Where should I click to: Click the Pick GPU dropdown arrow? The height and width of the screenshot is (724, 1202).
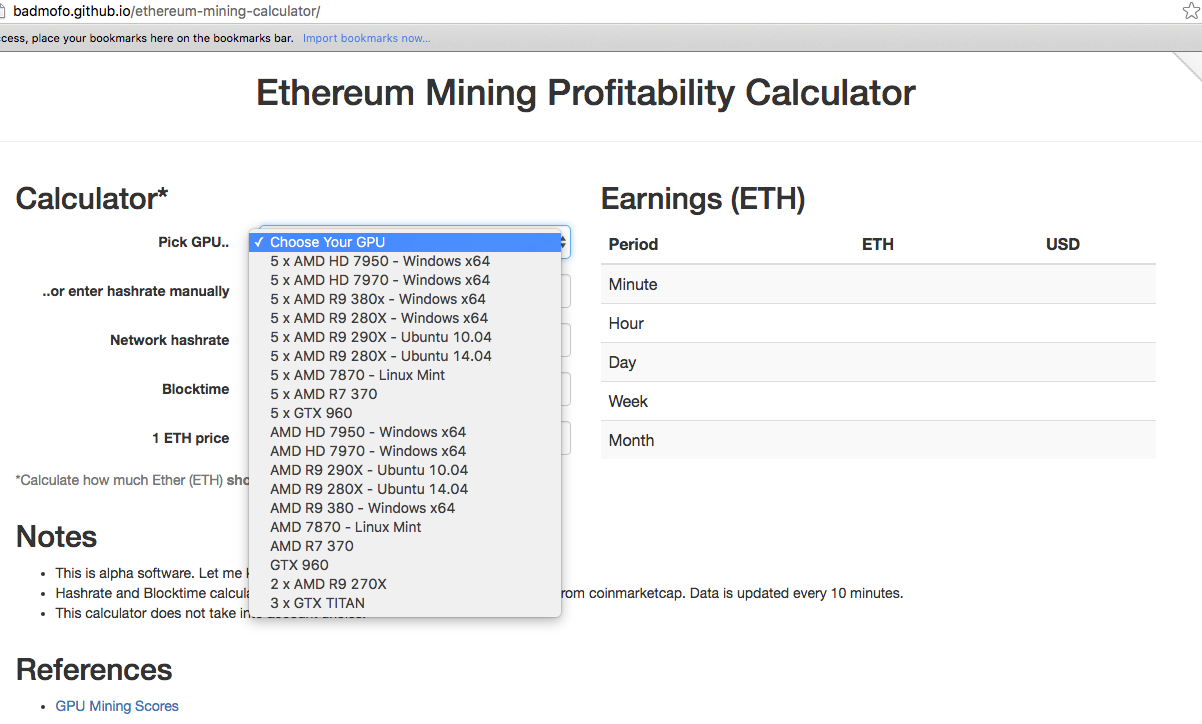pos(566,242)
